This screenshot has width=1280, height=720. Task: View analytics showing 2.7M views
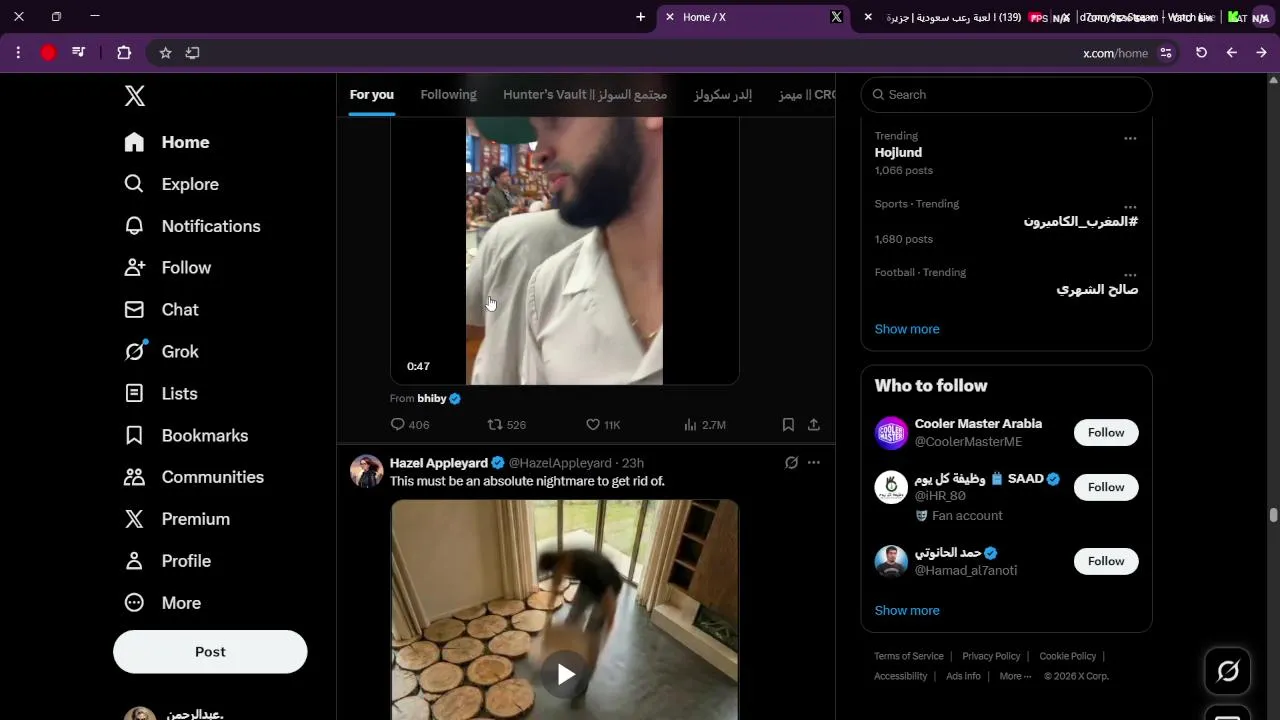pos(705,425)
